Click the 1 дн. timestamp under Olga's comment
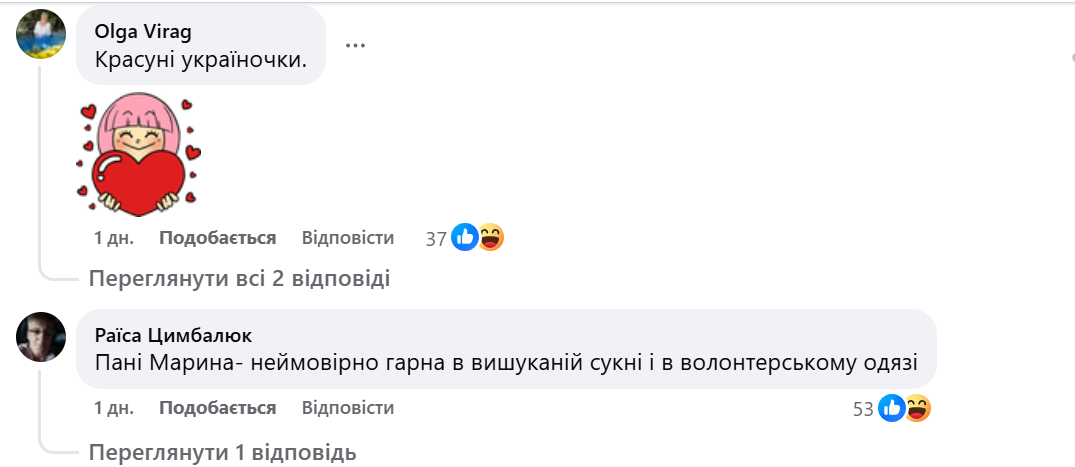 pyautogui.click(x=113, y=238)
